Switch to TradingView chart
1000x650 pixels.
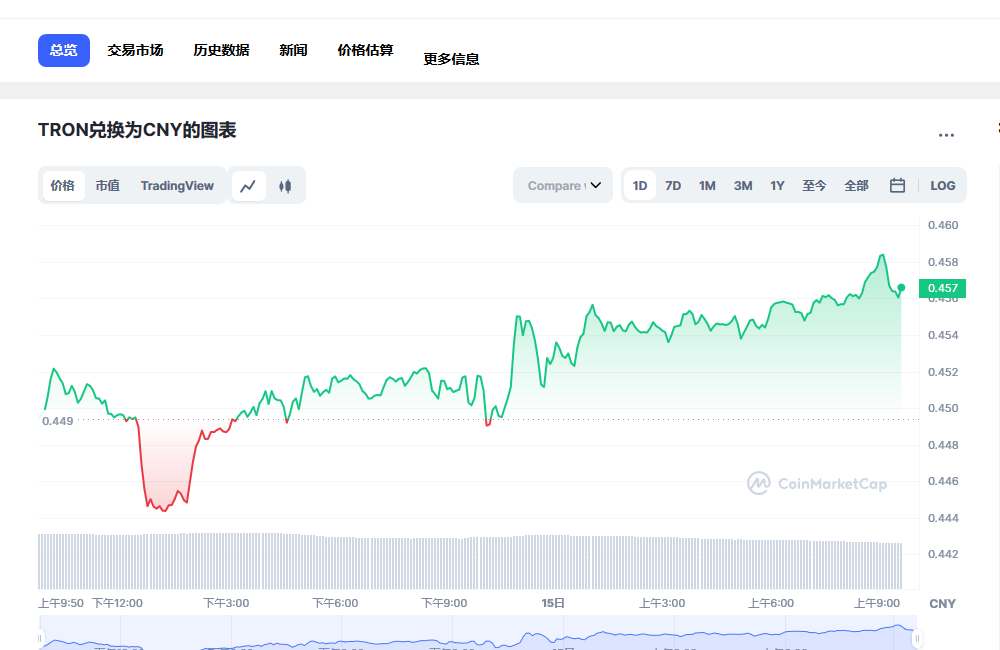(177, 186)
